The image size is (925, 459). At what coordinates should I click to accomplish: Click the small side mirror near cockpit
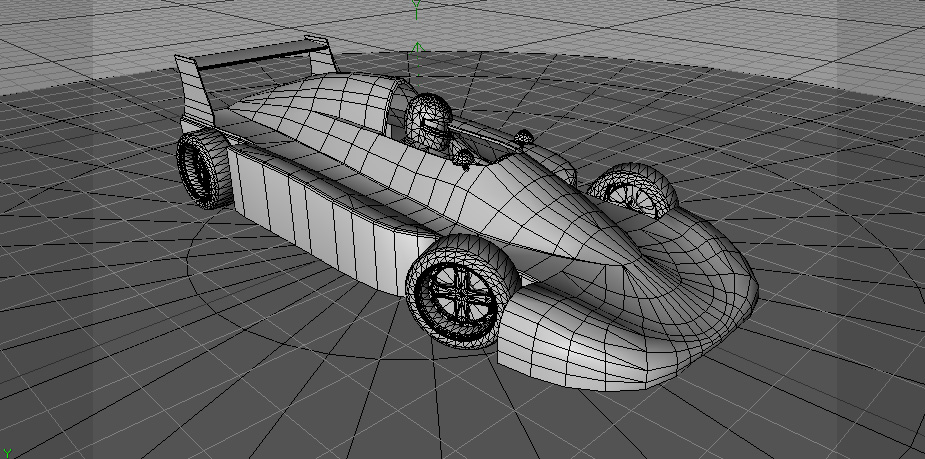[x=524, y=137]
